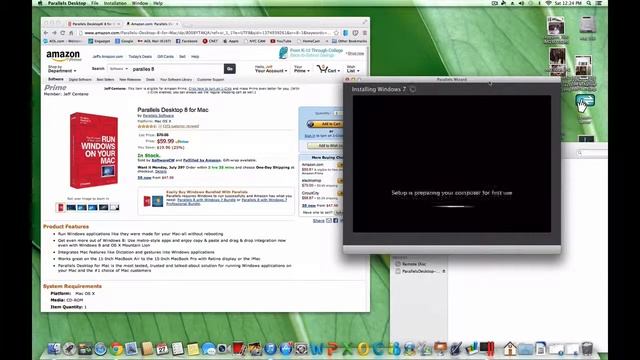
Task: Open the Parallels Desktop menu
Action: pos(67,3)
